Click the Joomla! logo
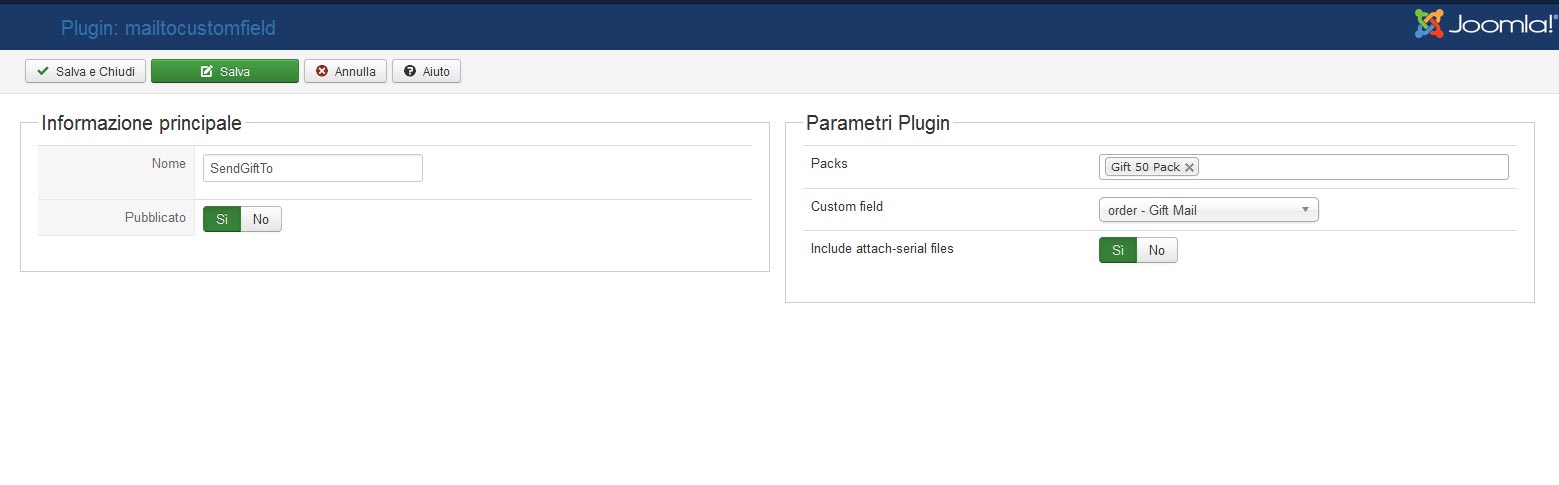1559x485 pixels. coord(1484,24)
